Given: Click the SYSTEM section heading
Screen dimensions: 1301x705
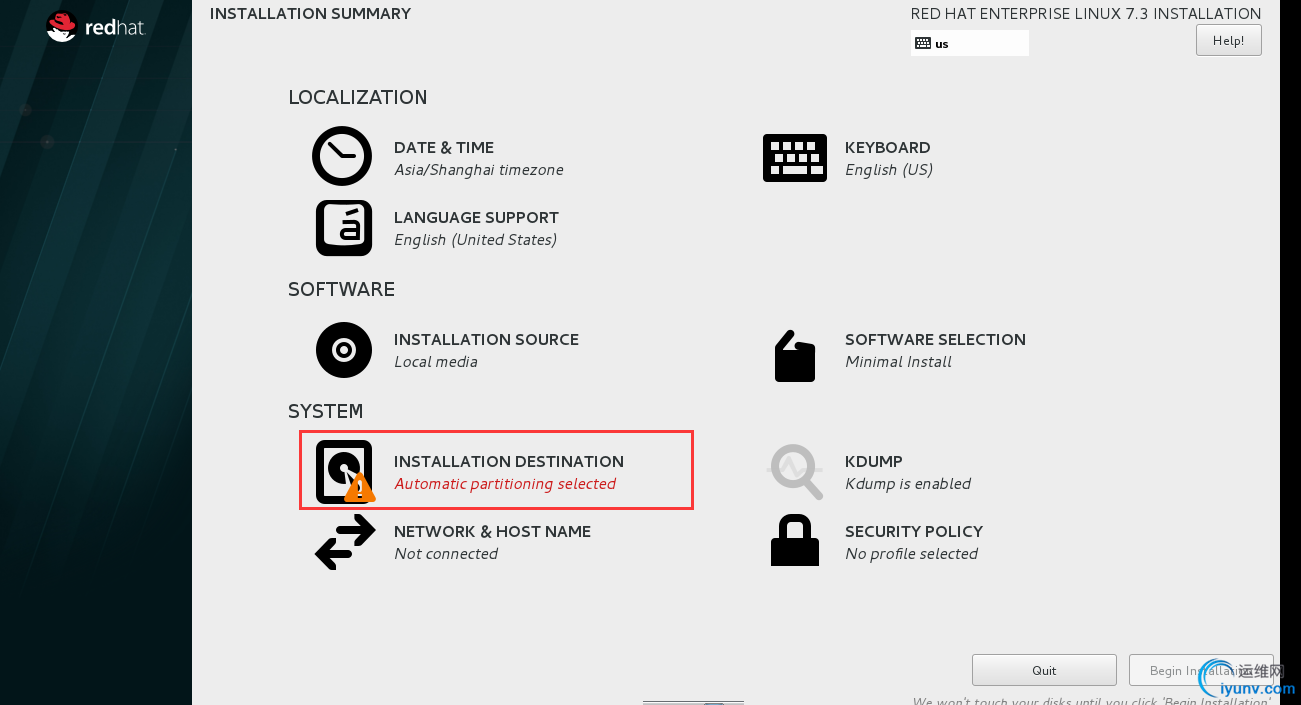Looking at the screenshot, I should [325, 412].
